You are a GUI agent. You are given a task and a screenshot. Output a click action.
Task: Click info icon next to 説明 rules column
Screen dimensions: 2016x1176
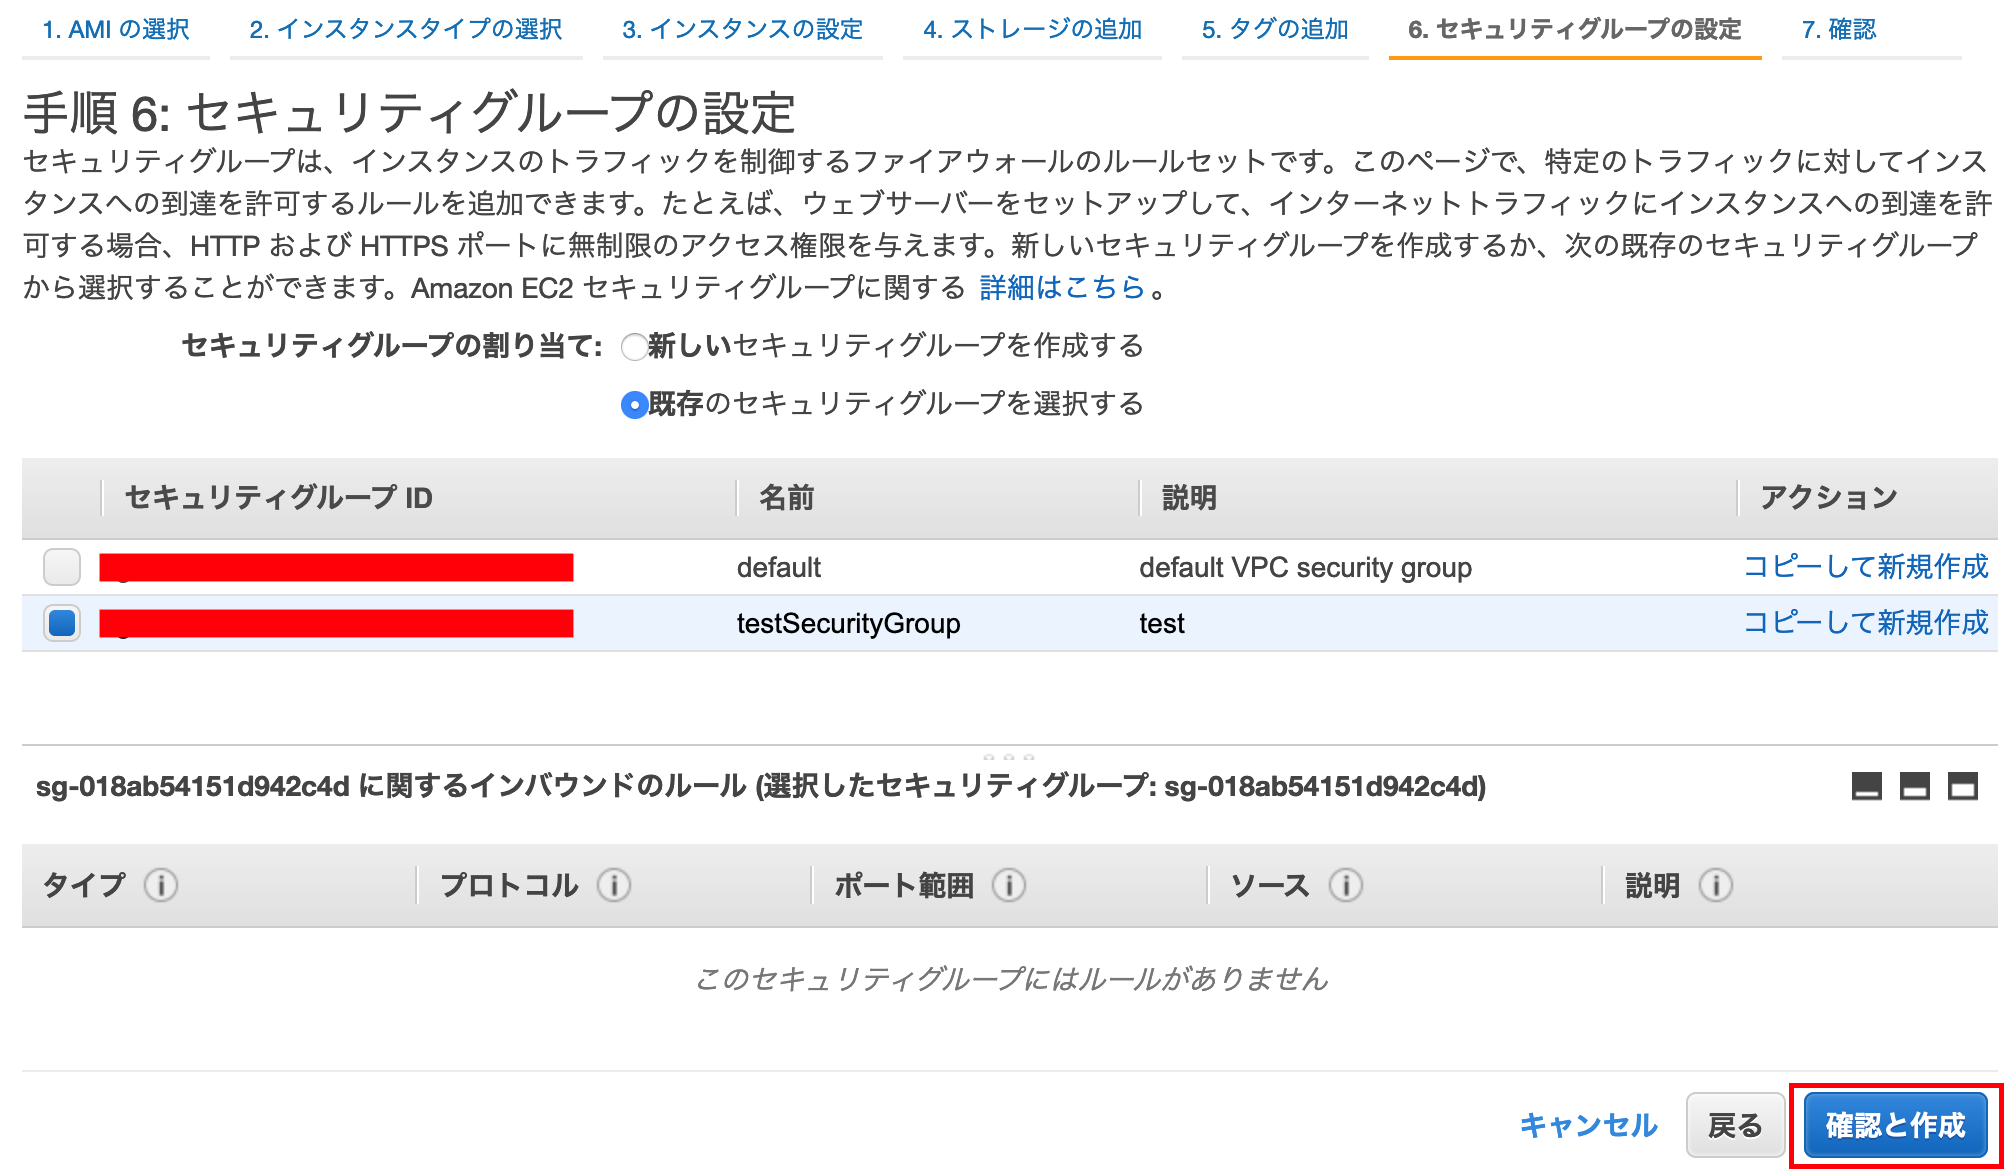pos(1715,885)
